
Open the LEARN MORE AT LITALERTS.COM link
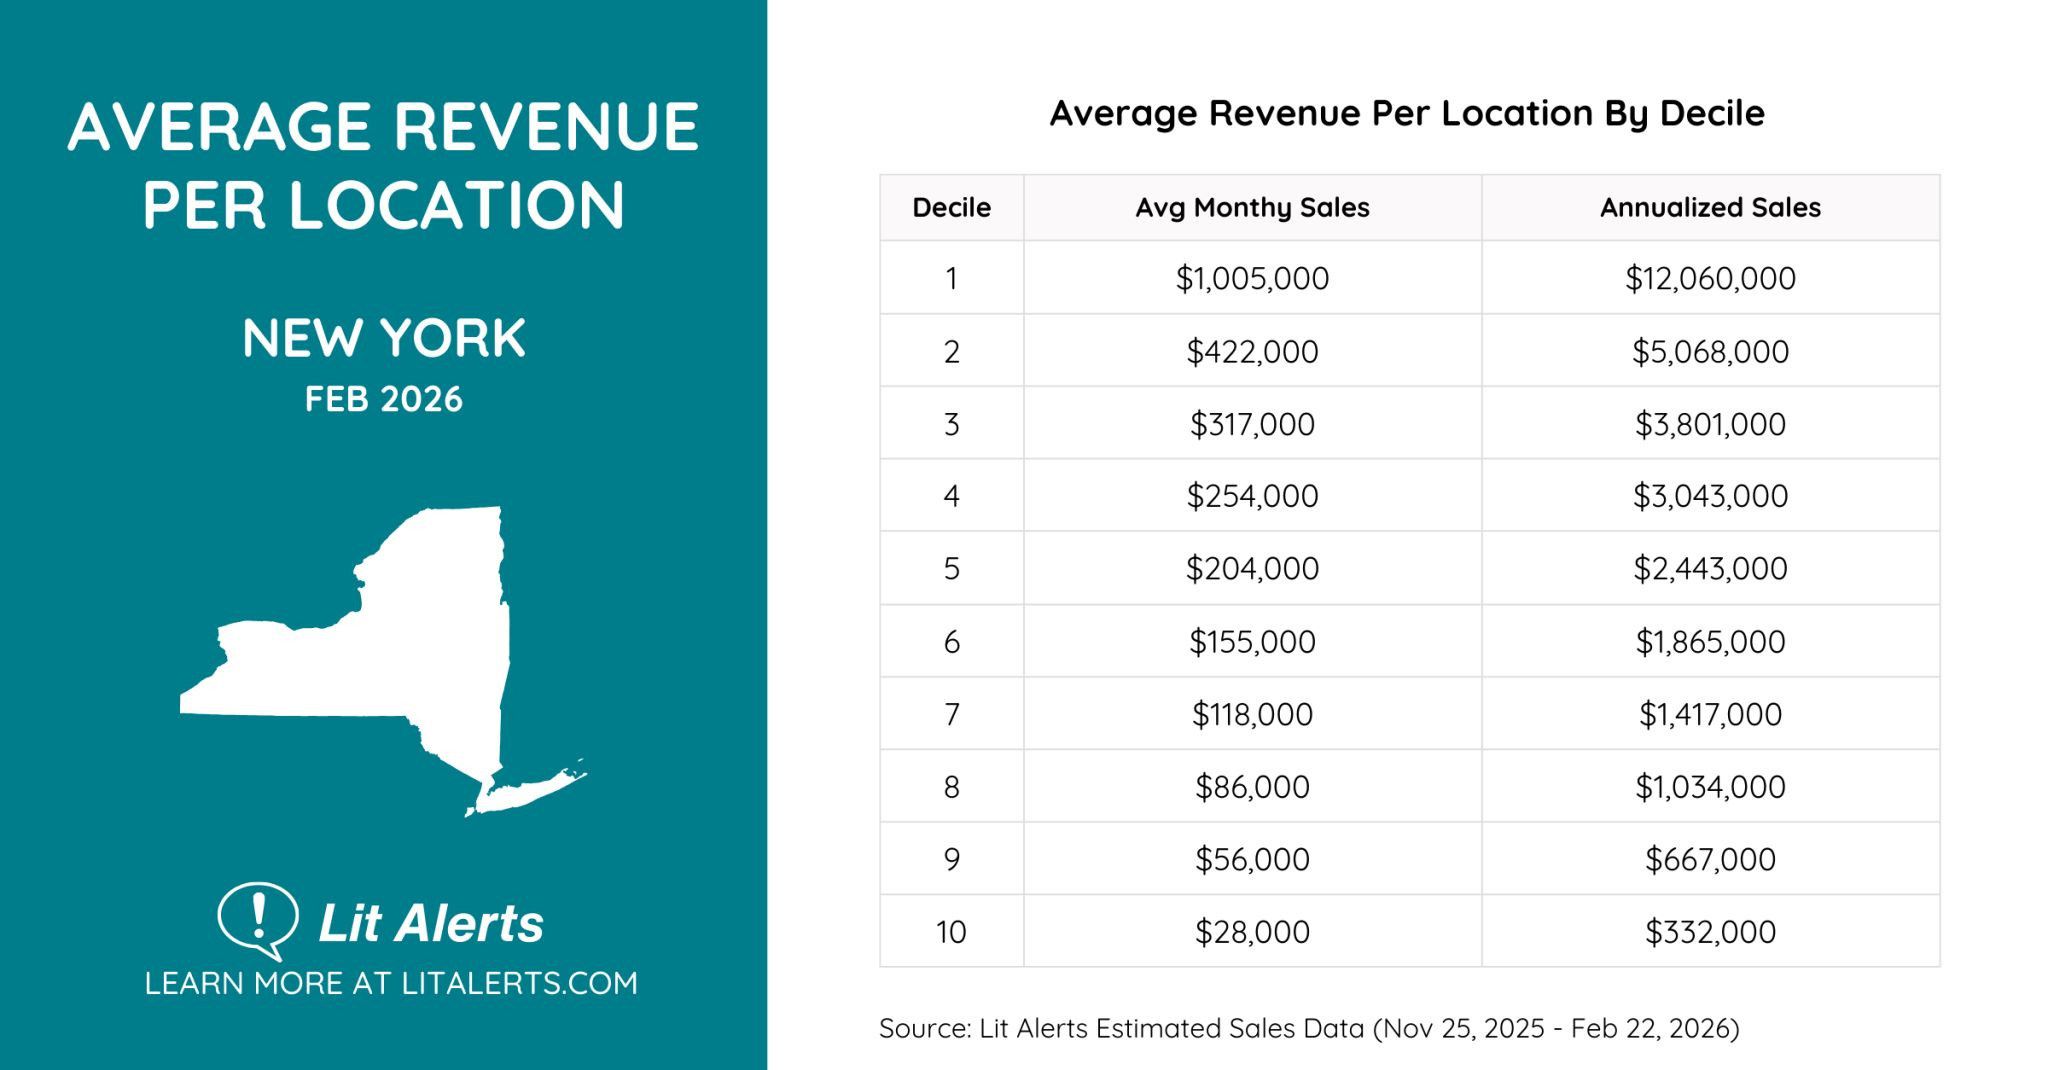391,983
